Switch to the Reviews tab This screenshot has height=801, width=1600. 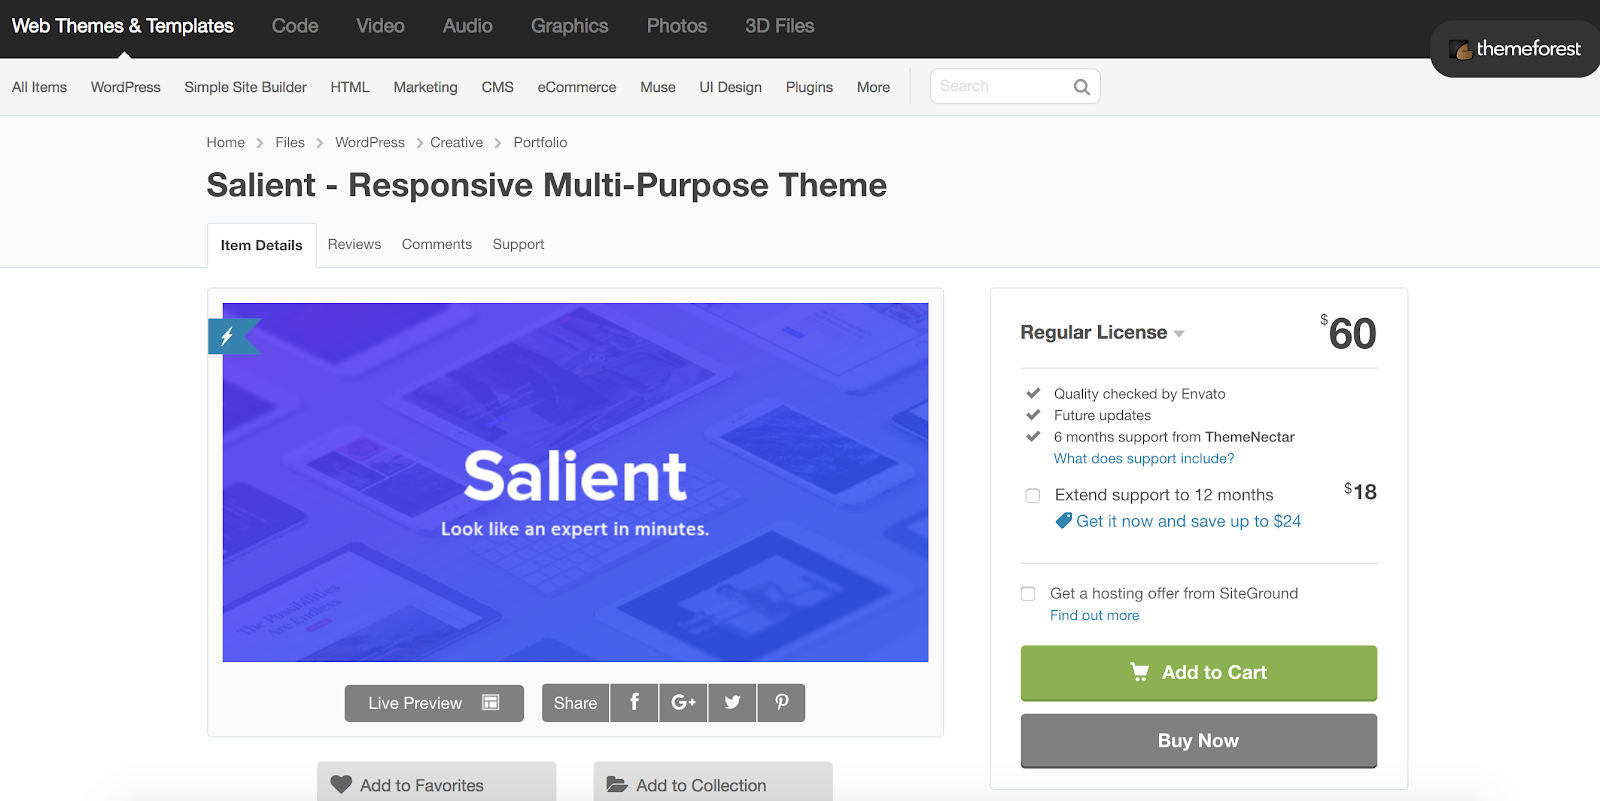click(x=354, y=244)
